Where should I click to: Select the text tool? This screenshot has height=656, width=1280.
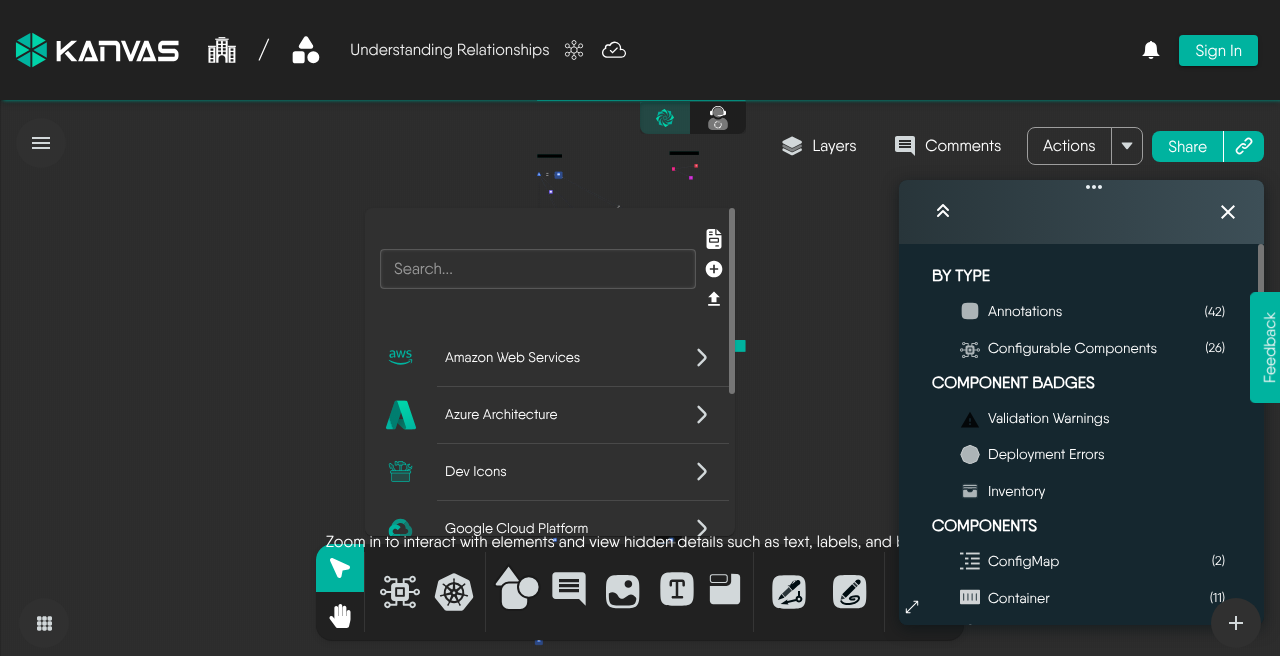[x=677, y=590]
